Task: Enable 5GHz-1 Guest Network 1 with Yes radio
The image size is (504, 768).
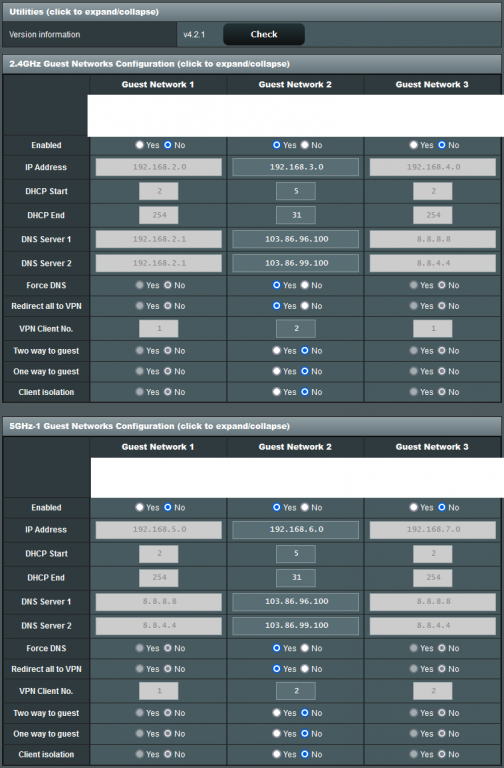Action: [x=140, y=507]
